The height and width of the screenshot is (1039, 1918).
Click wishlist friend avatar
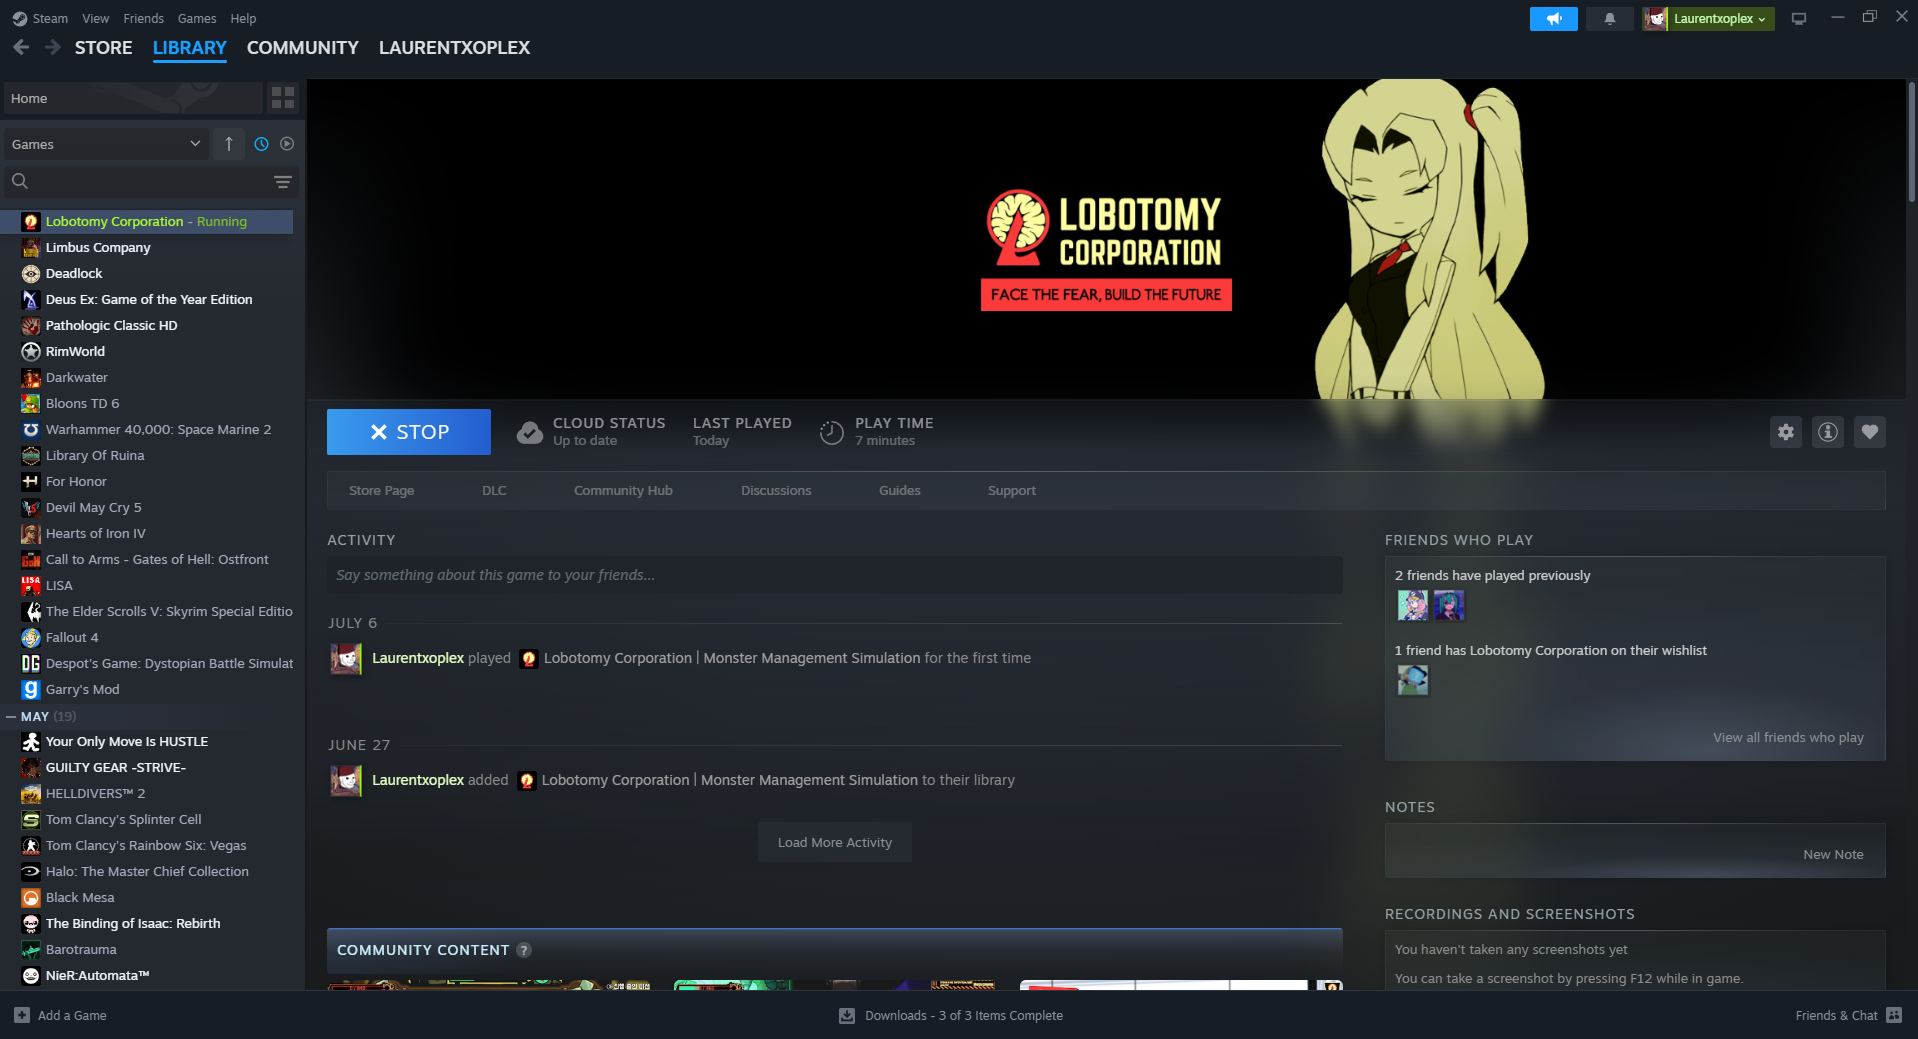click(x=1412, y=680)
